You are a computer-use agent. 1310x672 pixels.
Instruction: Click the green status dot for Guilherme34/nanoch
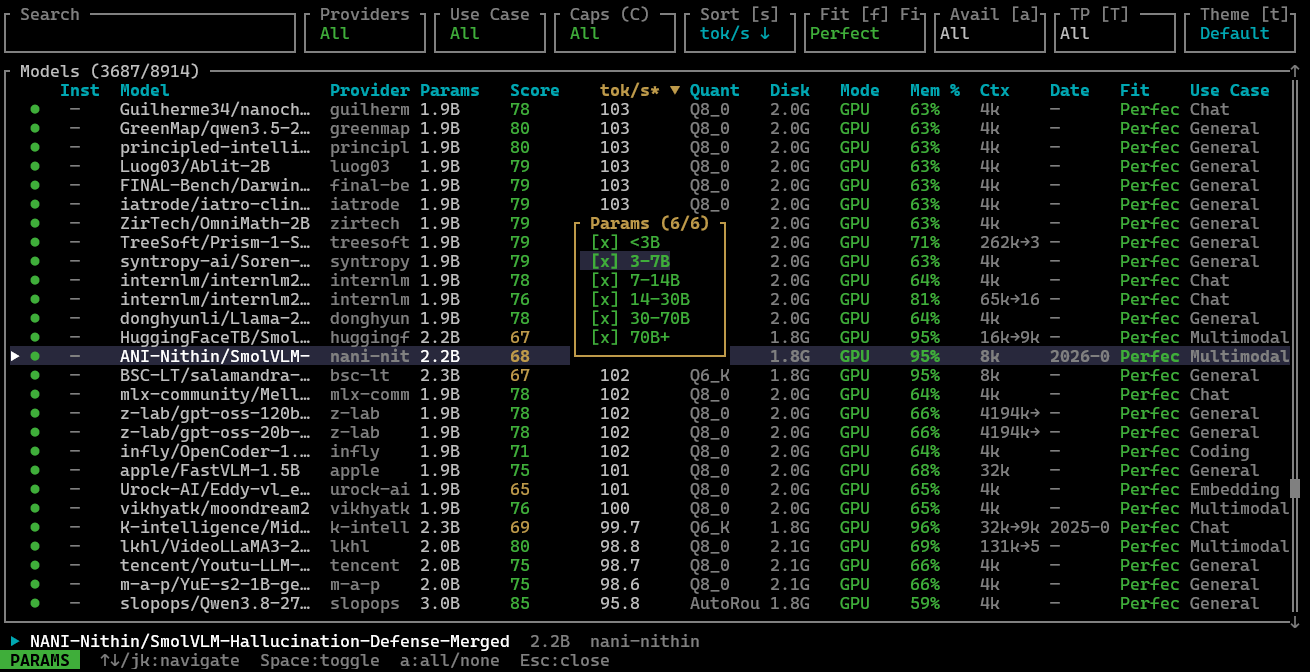pyautogui.click(x=35, y=110)
